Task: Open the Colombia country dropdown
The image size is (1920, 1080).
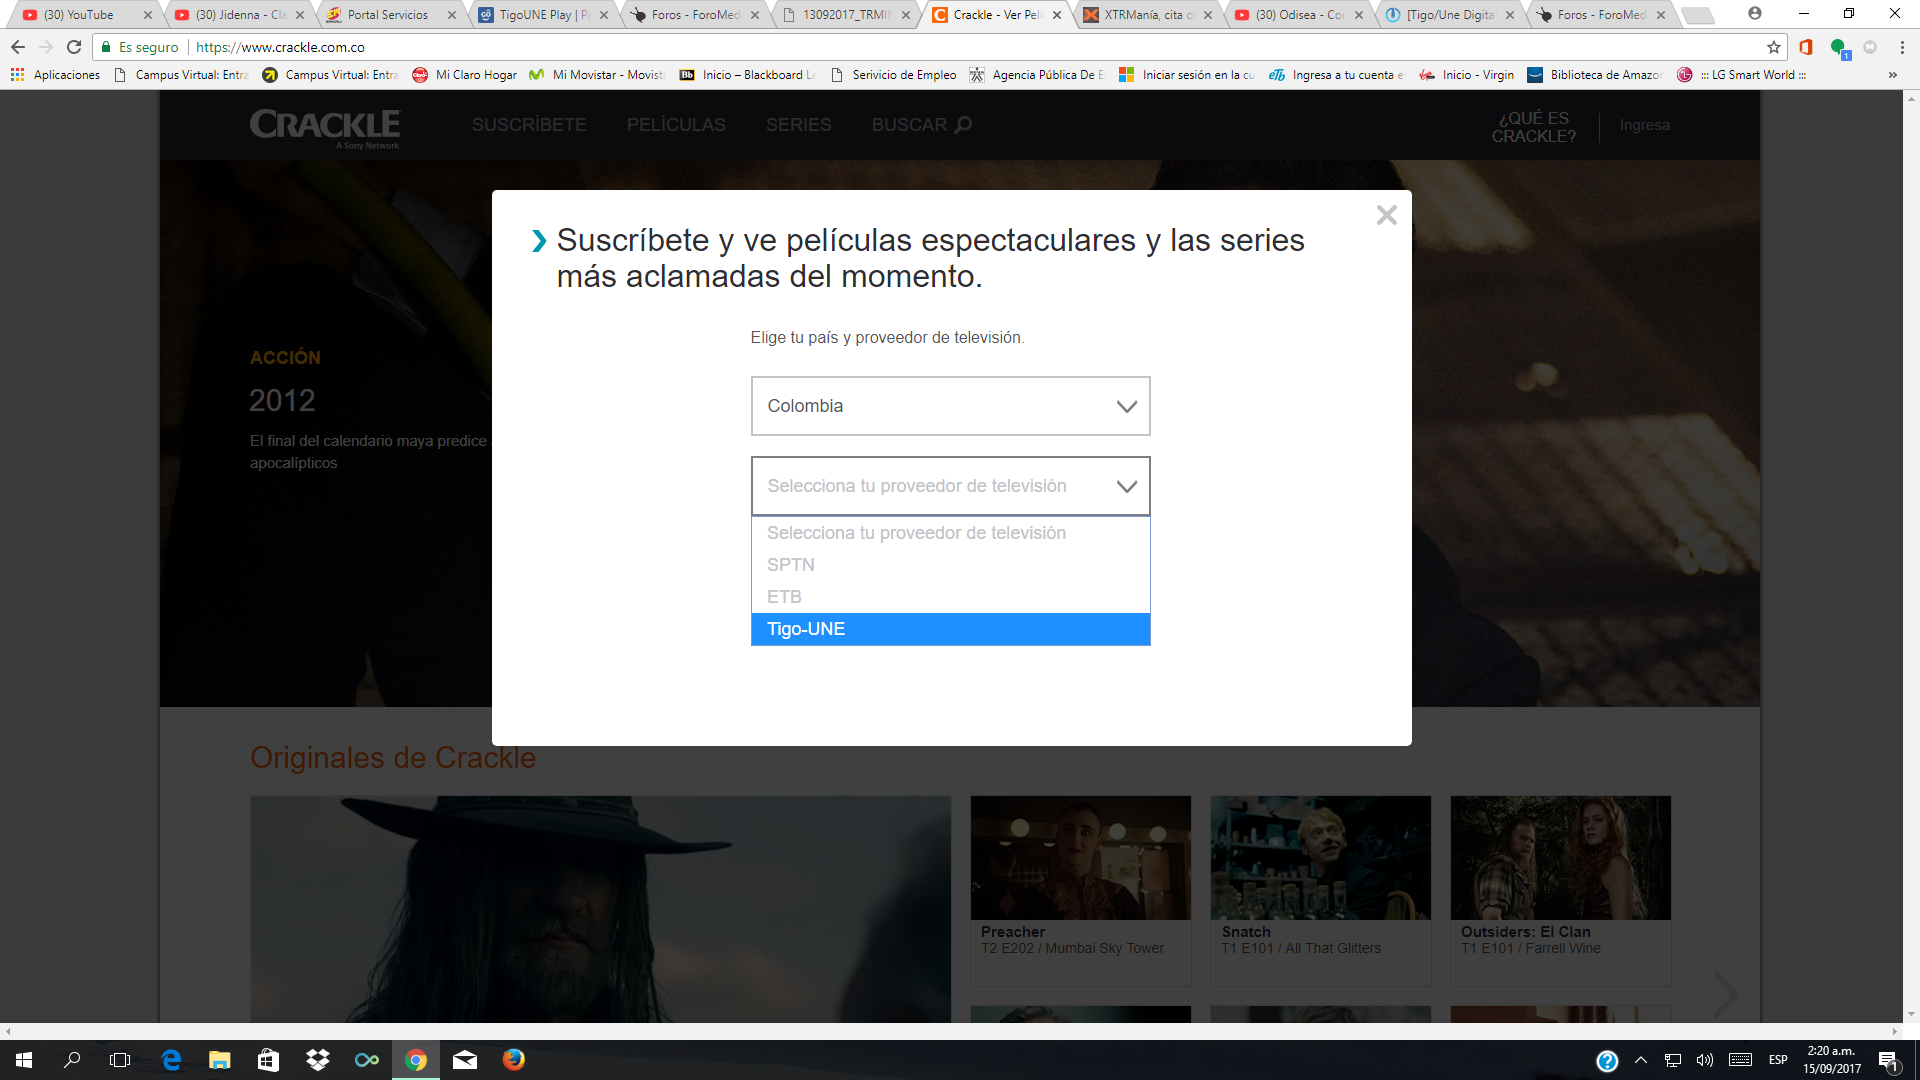Action: tap(950, 406)
